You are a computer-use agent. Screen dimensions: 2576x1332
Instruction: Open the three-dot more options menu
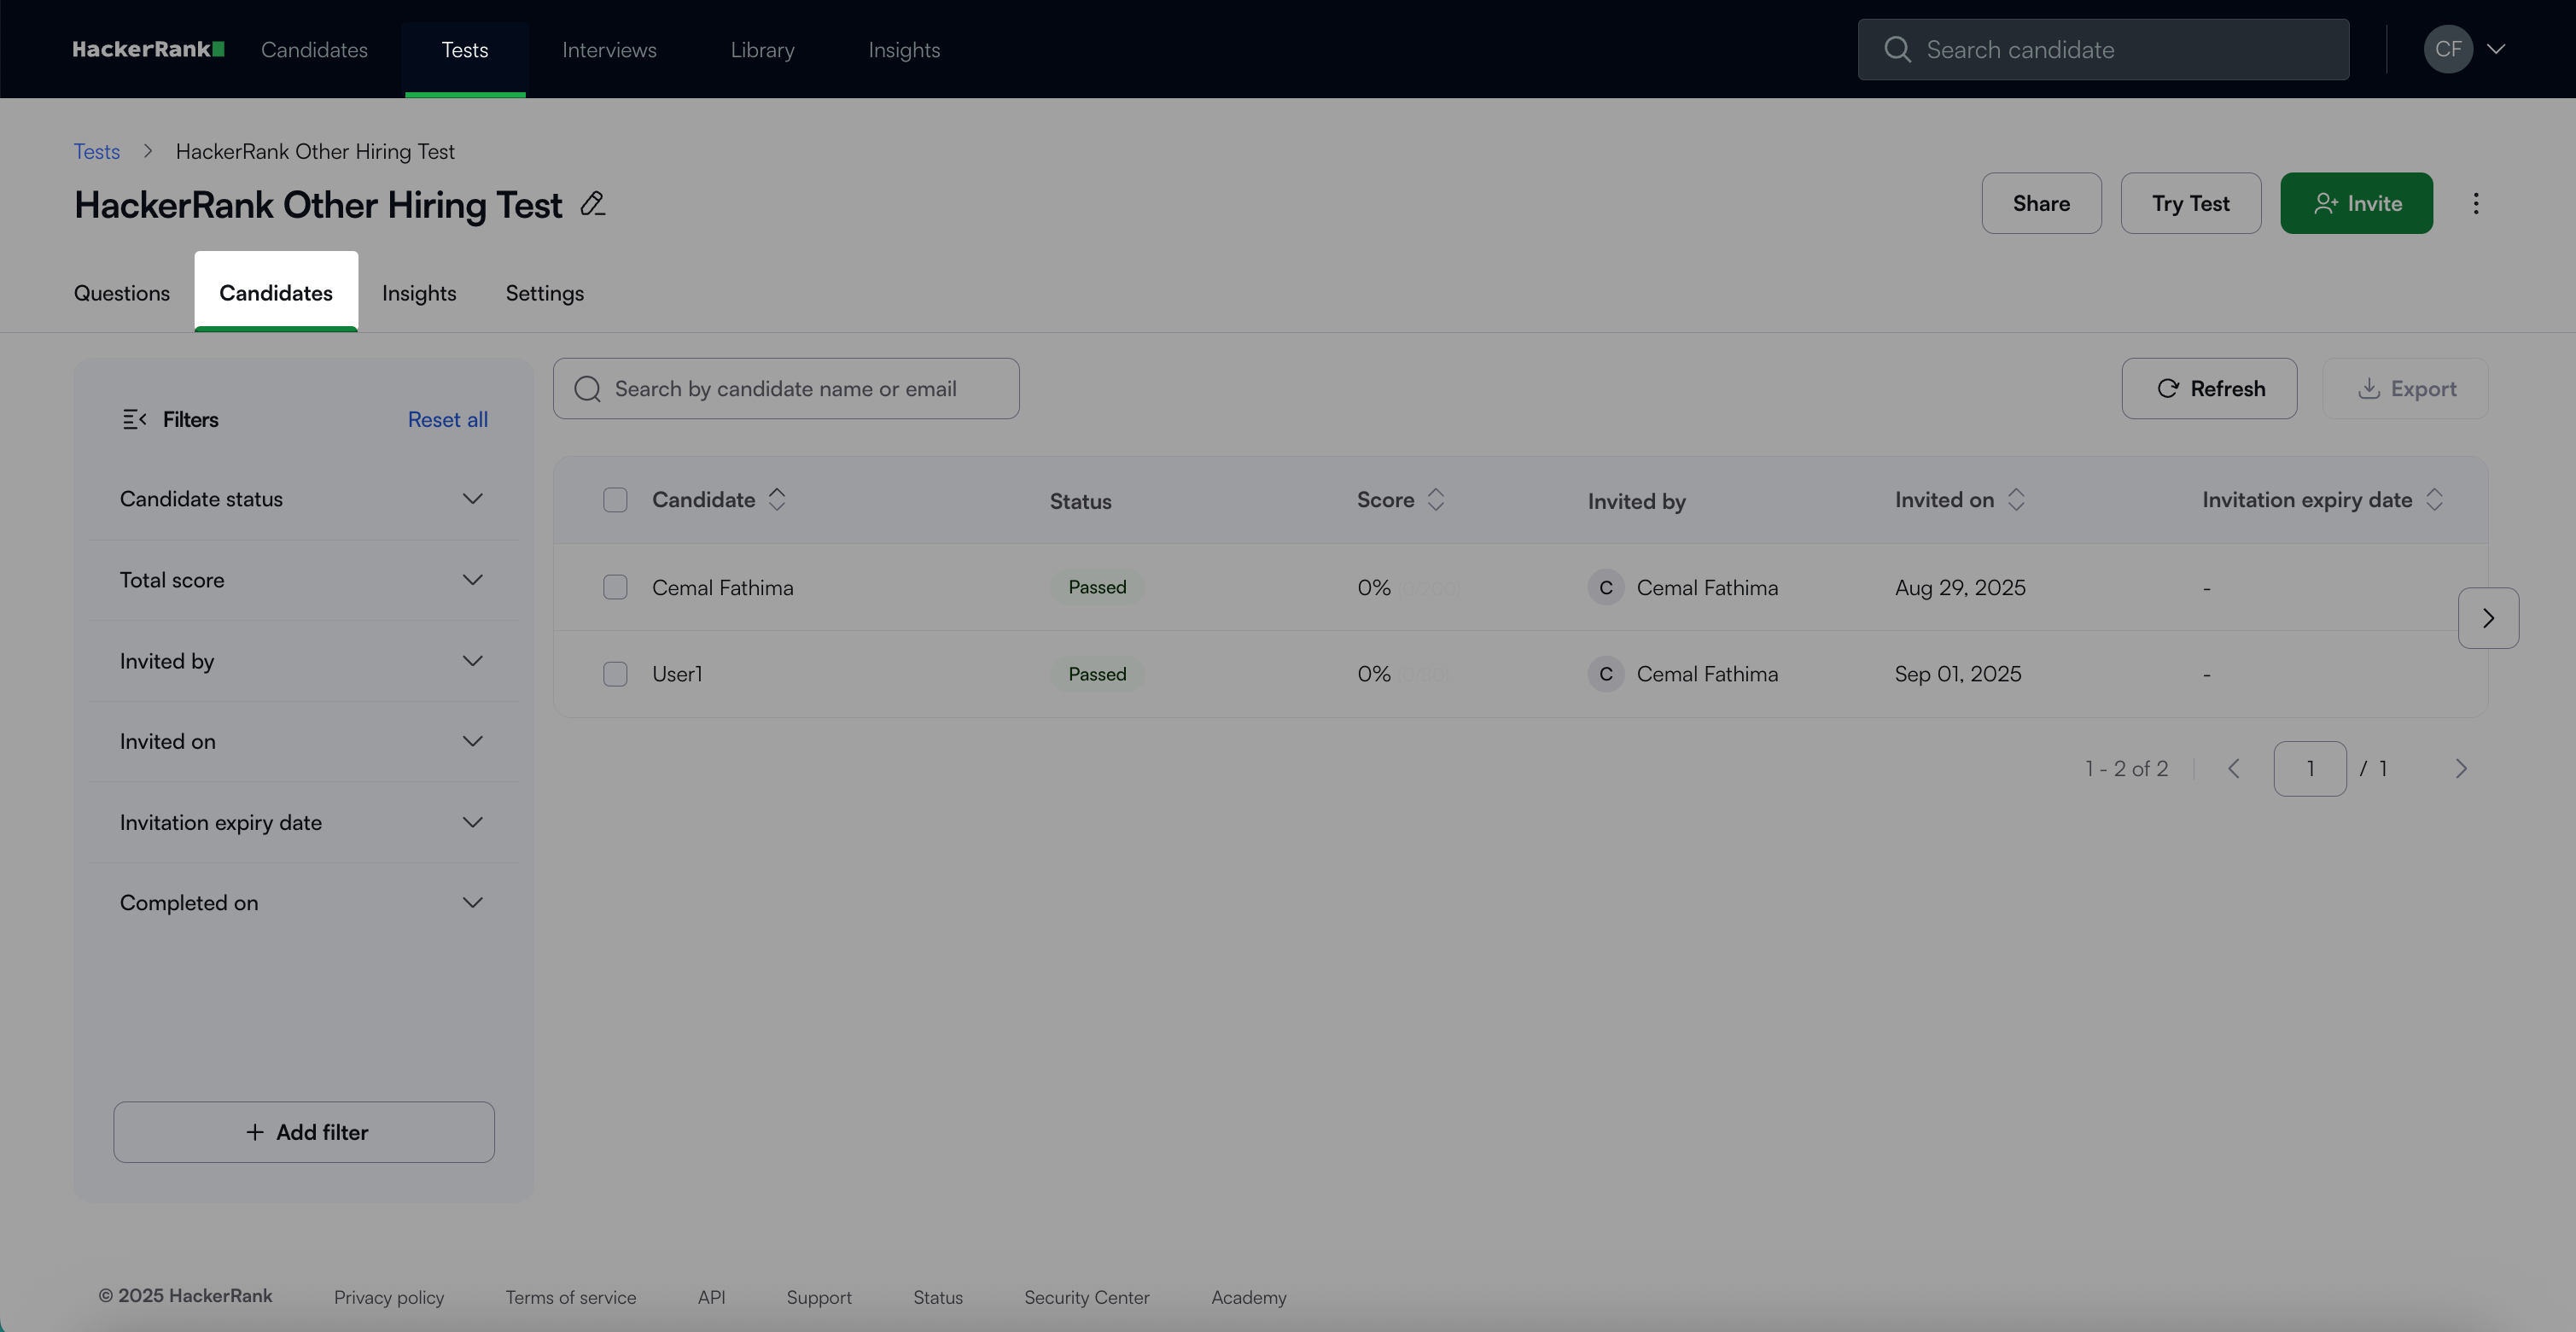click(2475, 204)
